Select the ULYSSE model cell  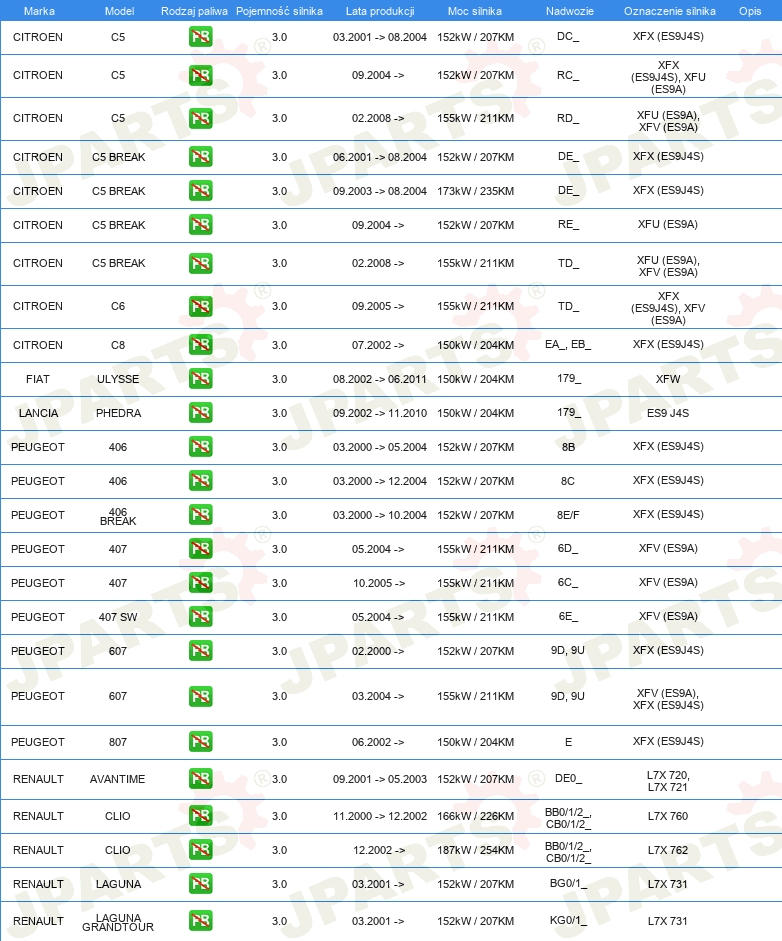pyautogui.click(x=118, y=379)
